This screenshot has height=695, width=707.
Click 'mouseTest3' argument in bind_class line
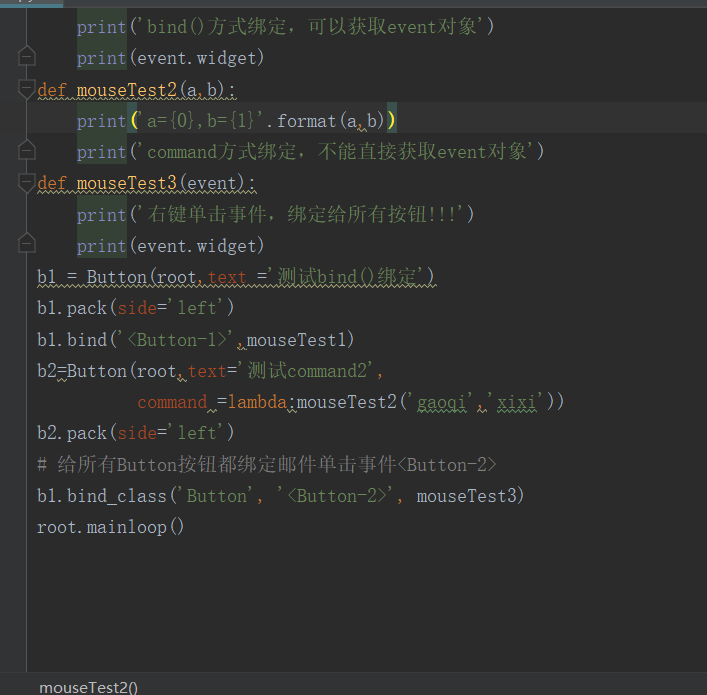466,496
